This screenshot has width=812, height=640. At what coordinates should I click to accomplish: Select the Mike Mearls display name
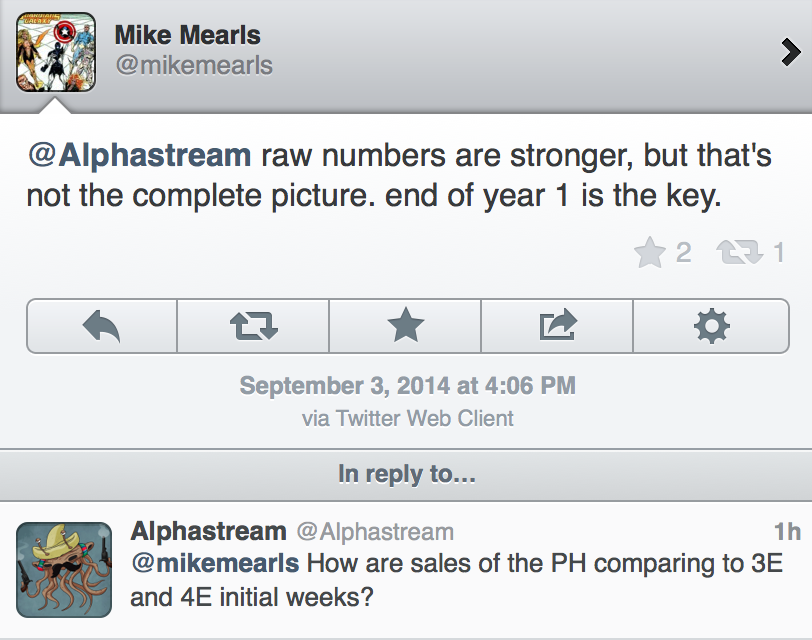[187, 36]
